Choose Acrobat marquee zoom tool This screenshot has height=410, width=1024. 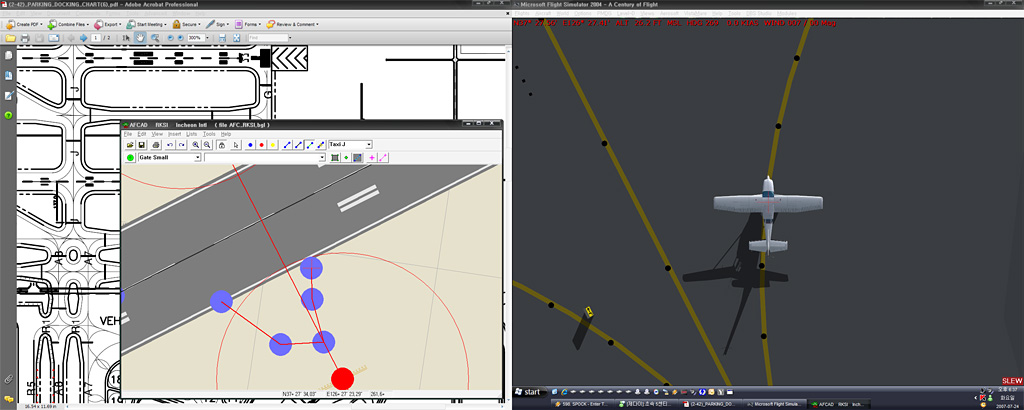coord(155,38)
